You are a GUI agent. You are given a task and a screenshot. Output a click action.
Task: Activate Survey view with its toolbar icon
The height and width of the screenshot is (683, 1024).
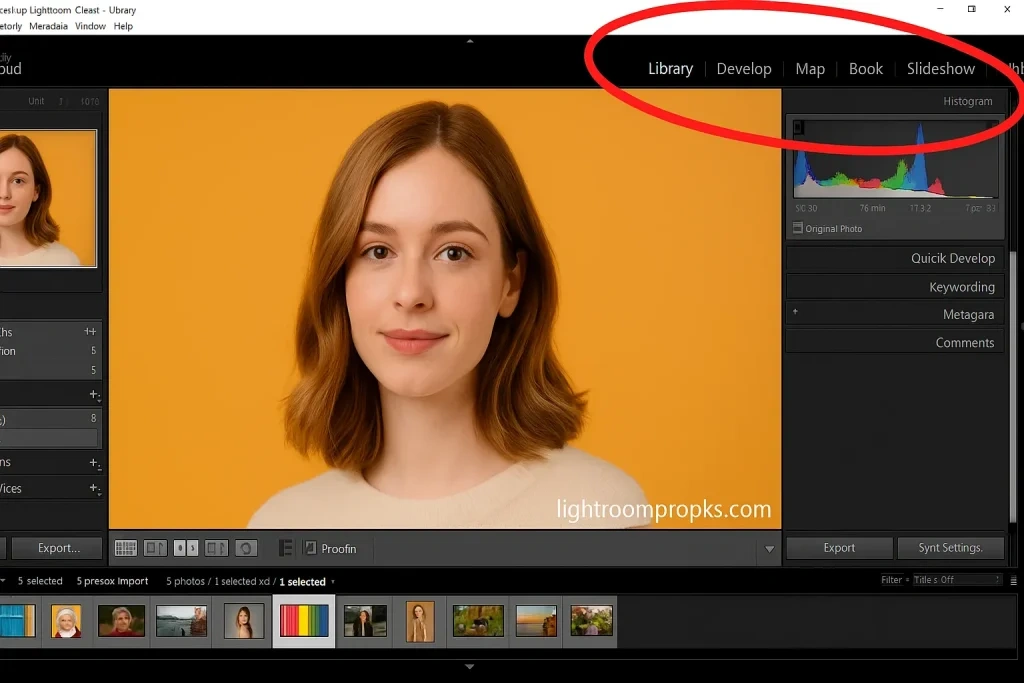[214, 548]
